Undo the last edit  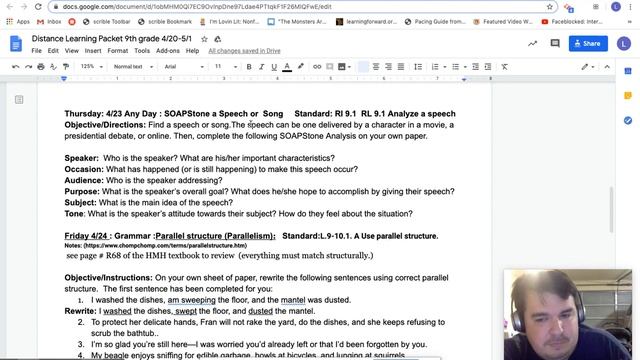[16, 67]
